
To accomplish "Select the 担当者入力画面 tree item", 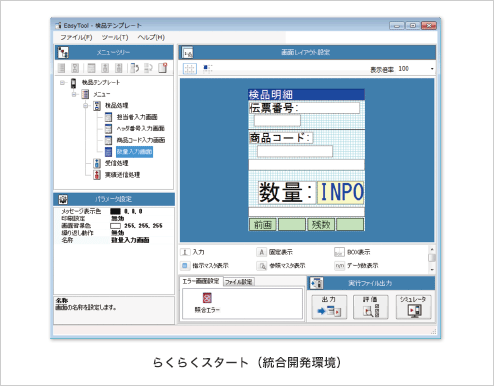I will pyautogui.click(x=137, y=117).
